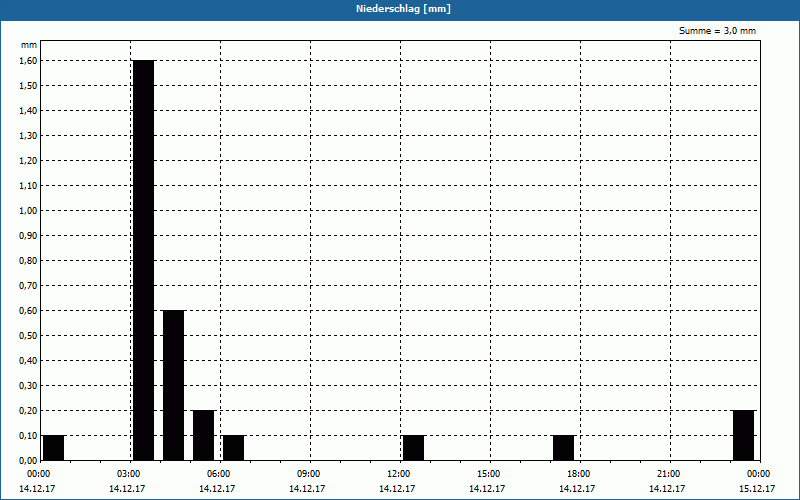Click the 09:00 time axis label
The width and height of the screenshot is (800, 500).
(x=309, y=474)
